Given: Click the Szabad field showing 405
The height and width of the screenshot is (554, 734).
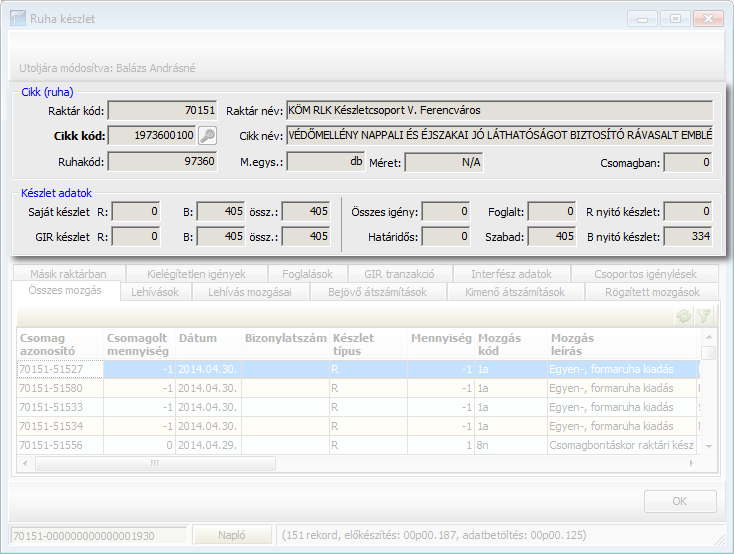Looking at the screenshot, I should click(x=552, y=236).
